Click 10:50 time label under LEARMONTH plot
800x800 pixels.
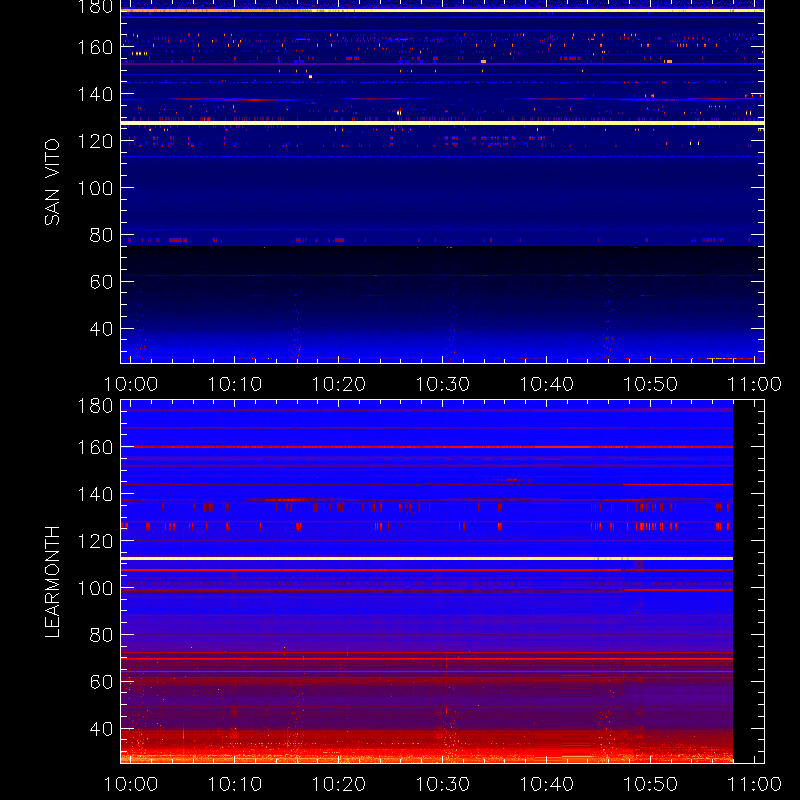[x=651, y=784]
